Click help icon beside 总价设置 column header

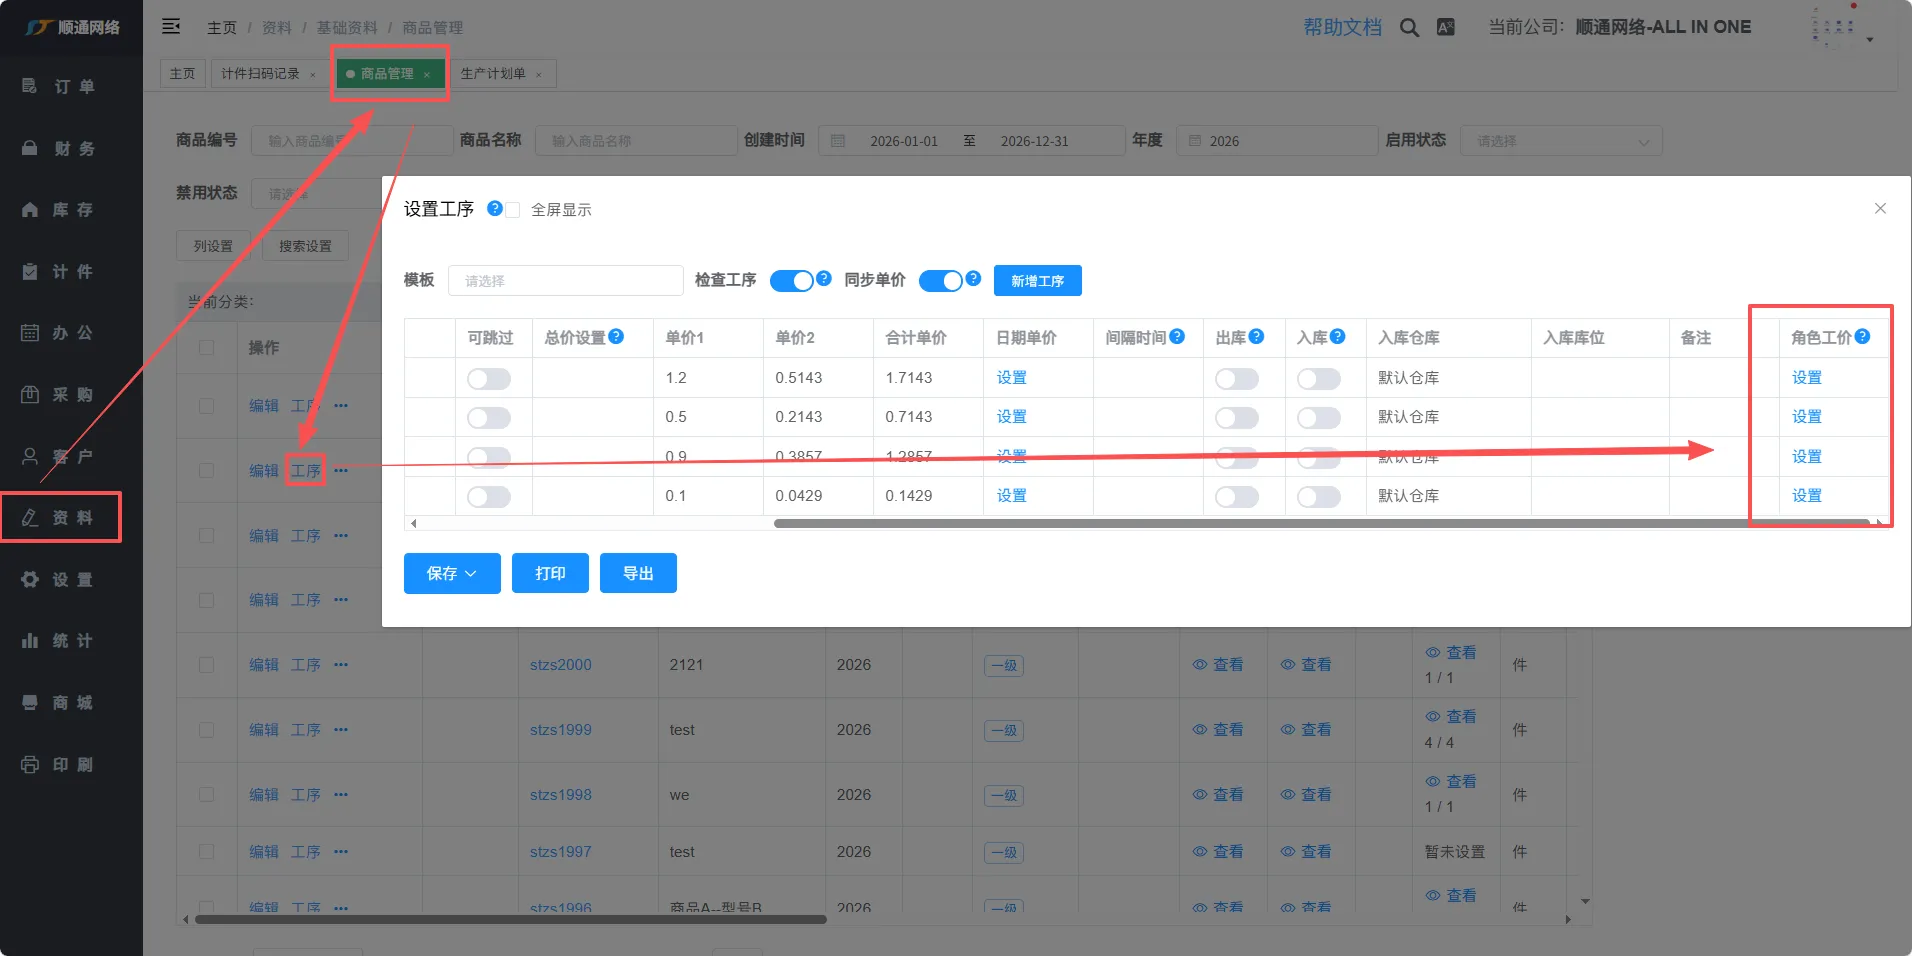click(616, 337)
